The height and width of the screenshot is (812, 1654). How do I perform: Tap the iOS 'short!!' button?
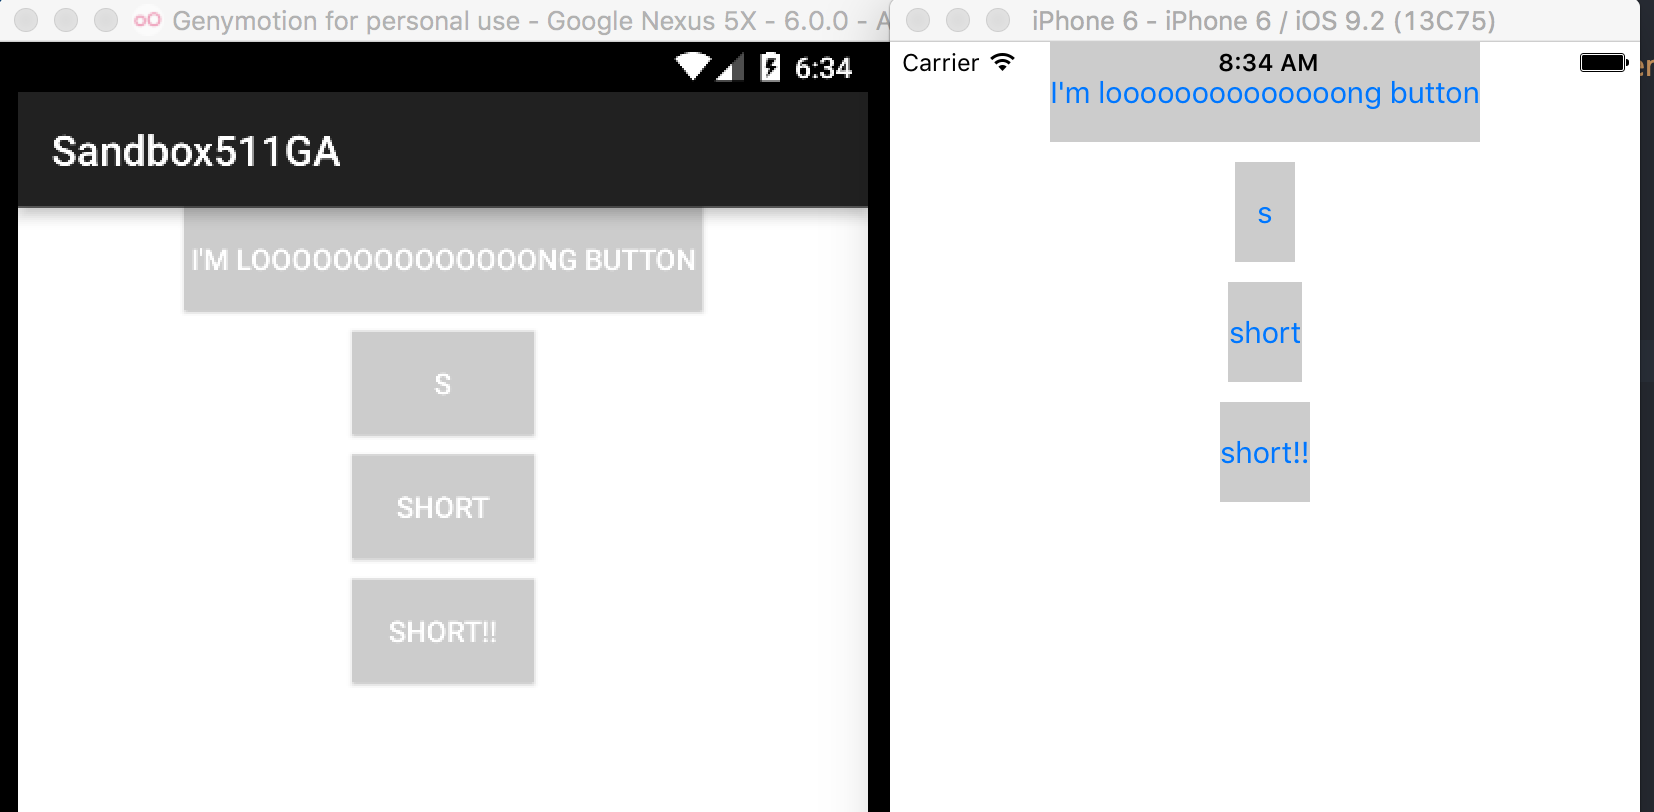[1264, 452]
